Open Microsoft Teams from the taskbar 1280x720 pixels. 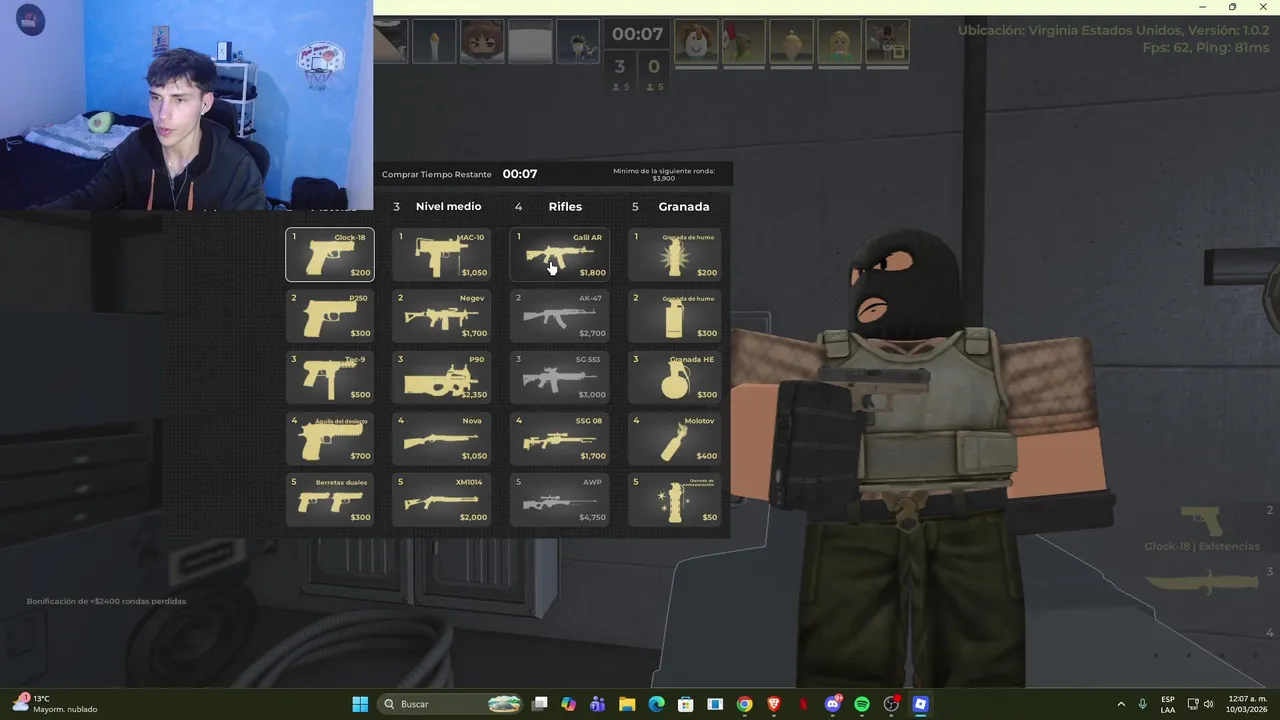pyautogui.click(x=598, y=704)
